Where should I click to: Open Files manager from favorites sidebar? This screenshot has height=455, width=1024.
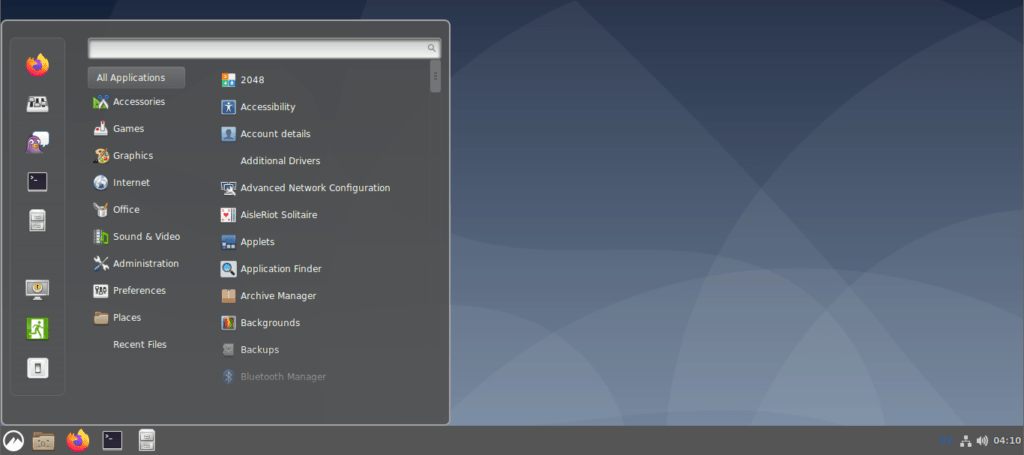(37, 221)
